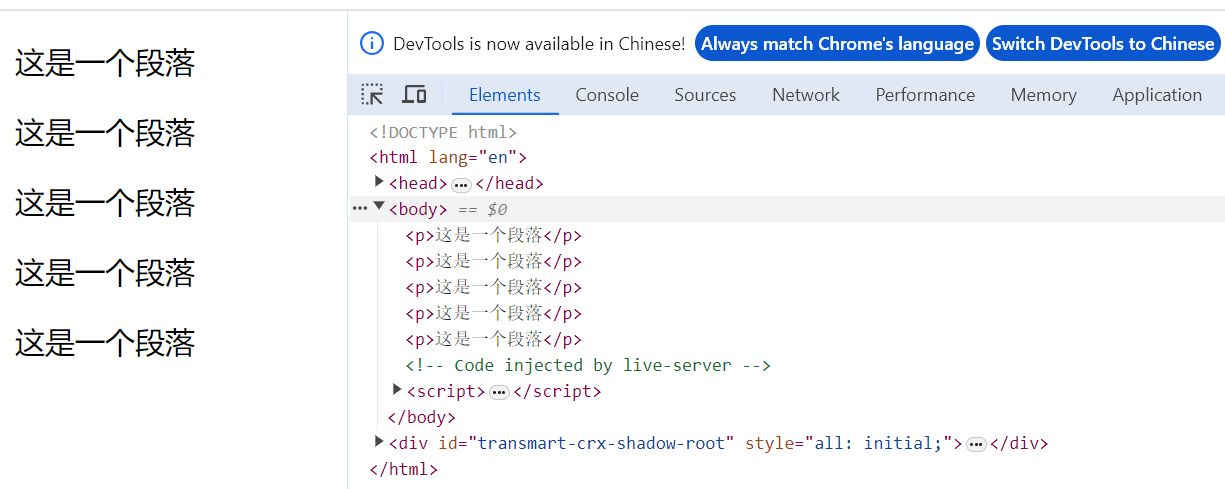Open three-dot actions beside body element
The width and height of the screenshot is (1225, 489).
click(360, 209)
